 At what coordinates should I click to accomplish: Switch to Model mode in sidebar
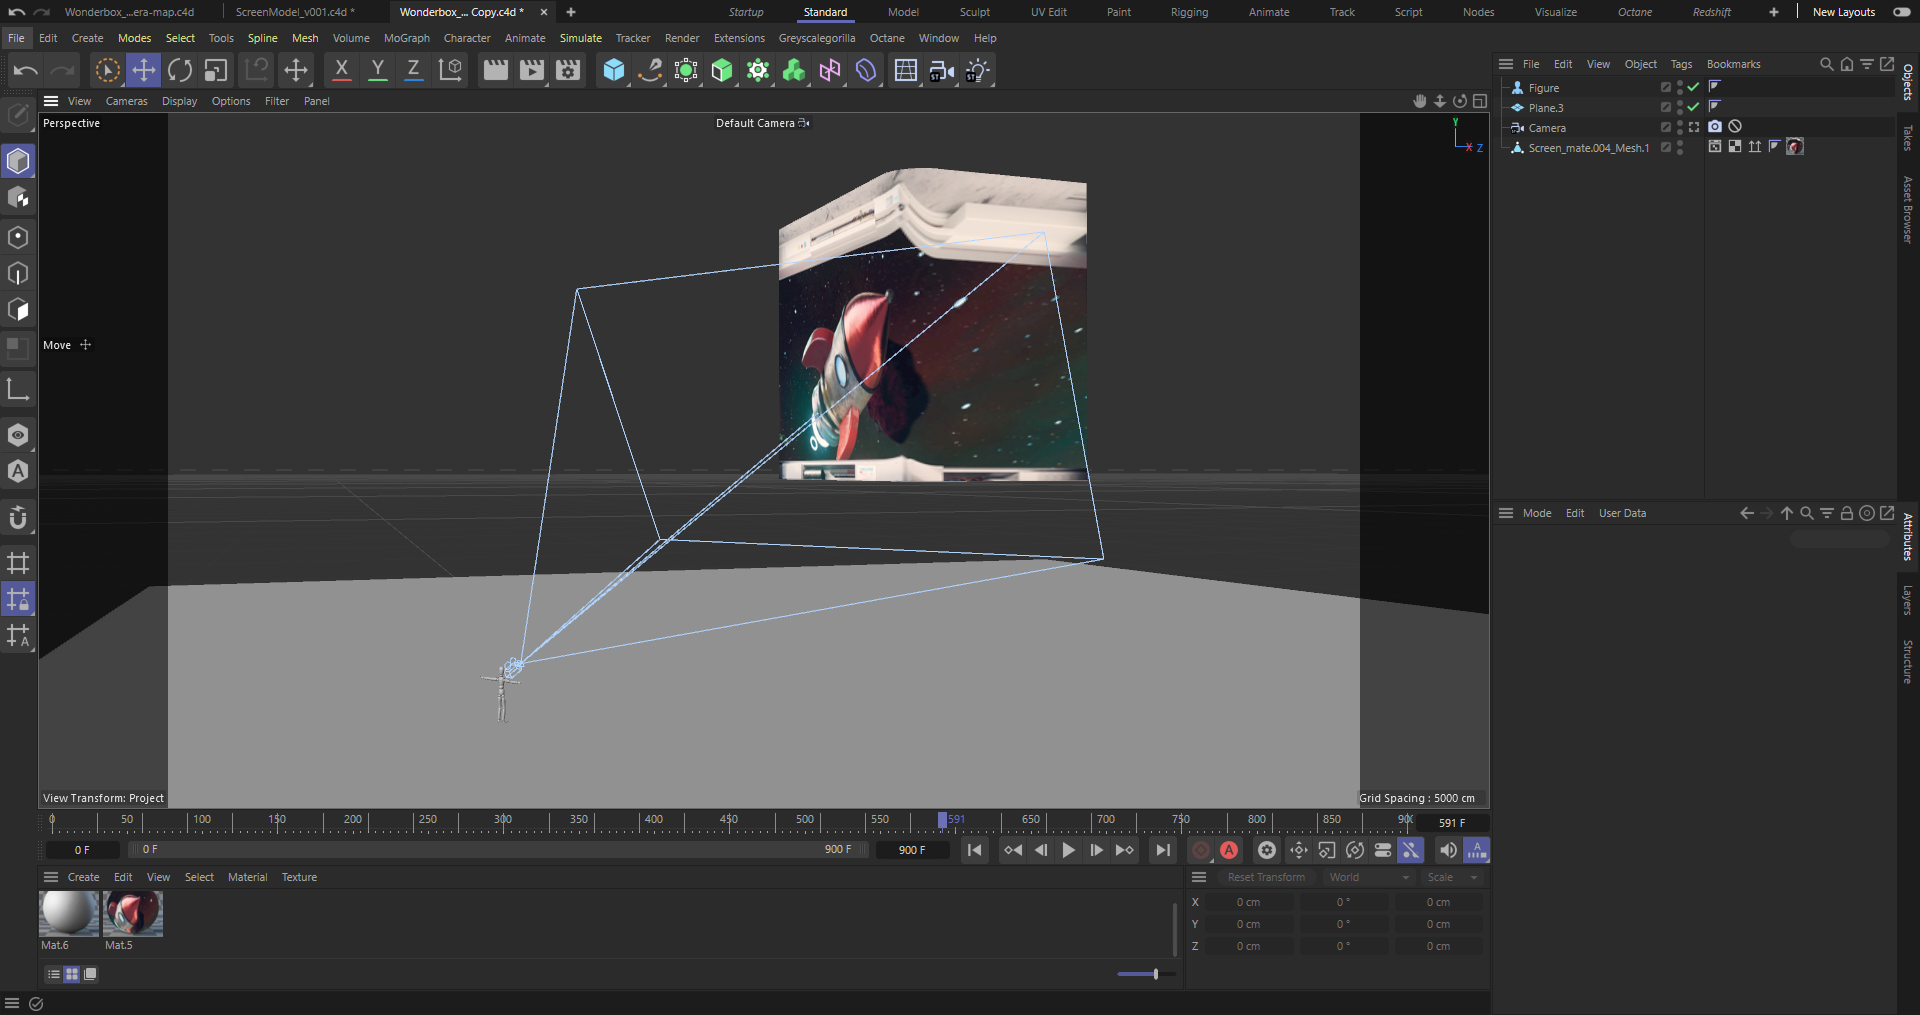tap(18, 161)
